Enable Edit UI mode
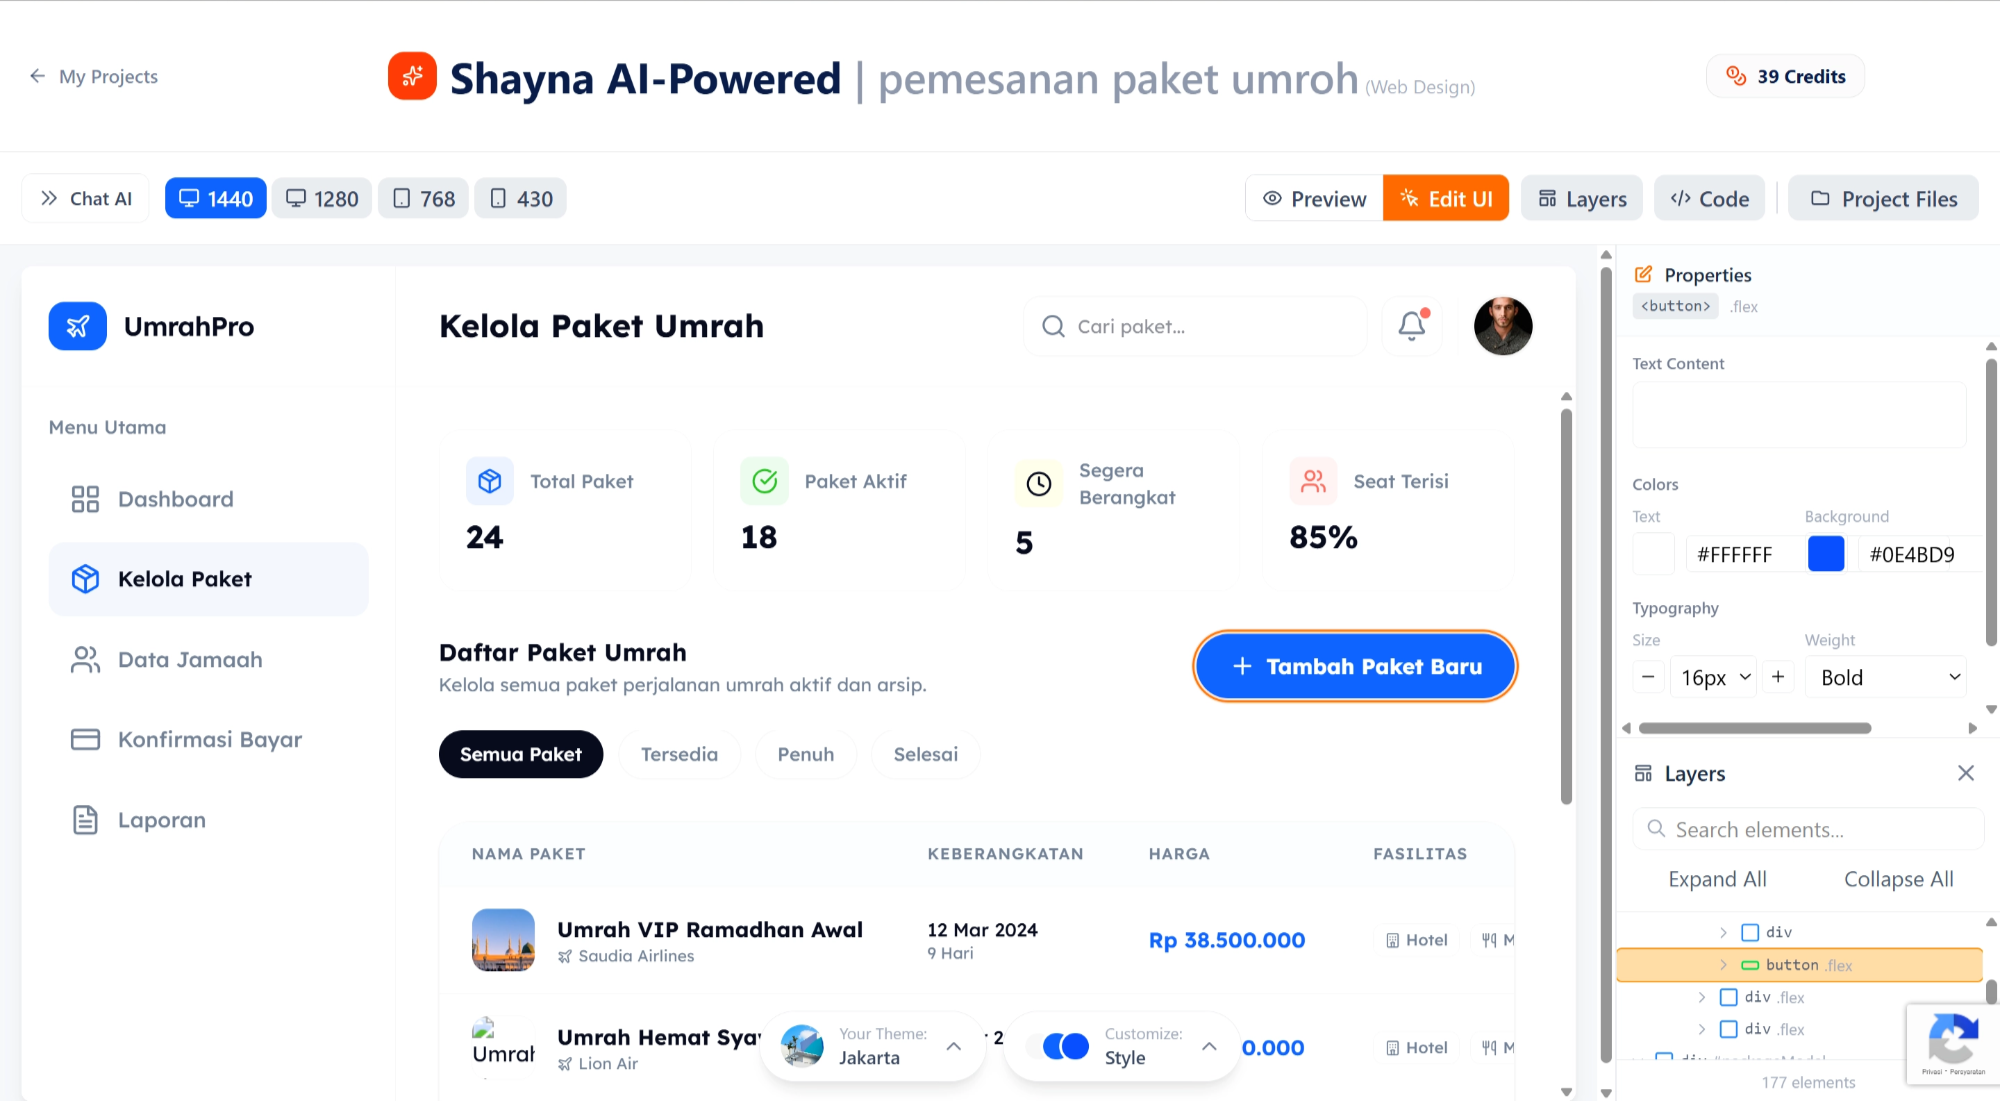 pyautogui.click(x=1445, y=198)
